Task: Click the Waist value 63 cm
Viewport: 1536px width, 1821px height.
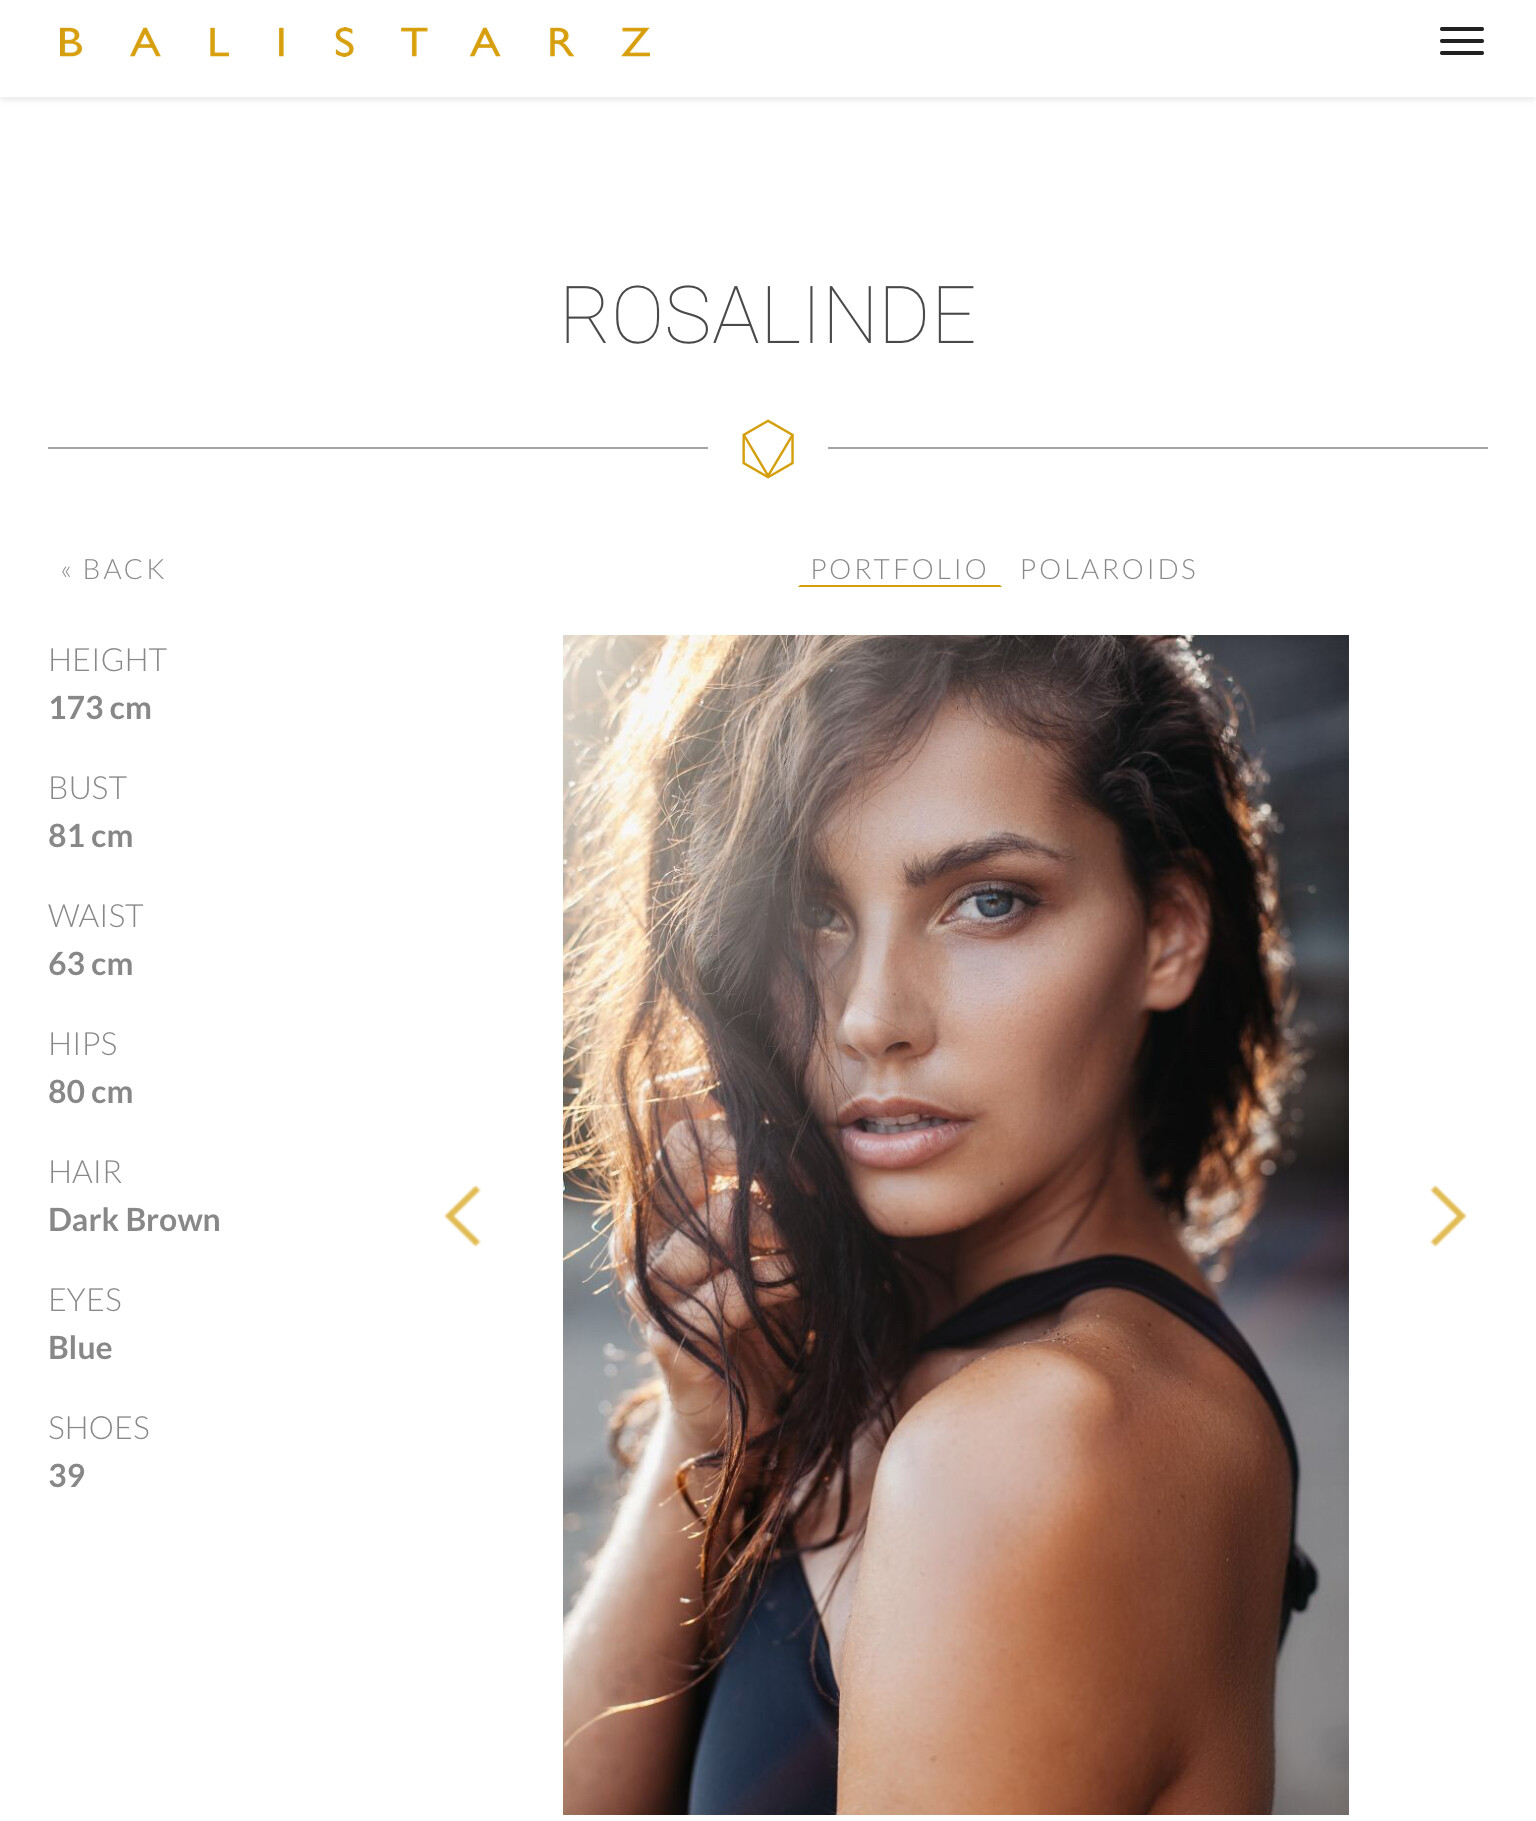Action: tap(91, 964)
